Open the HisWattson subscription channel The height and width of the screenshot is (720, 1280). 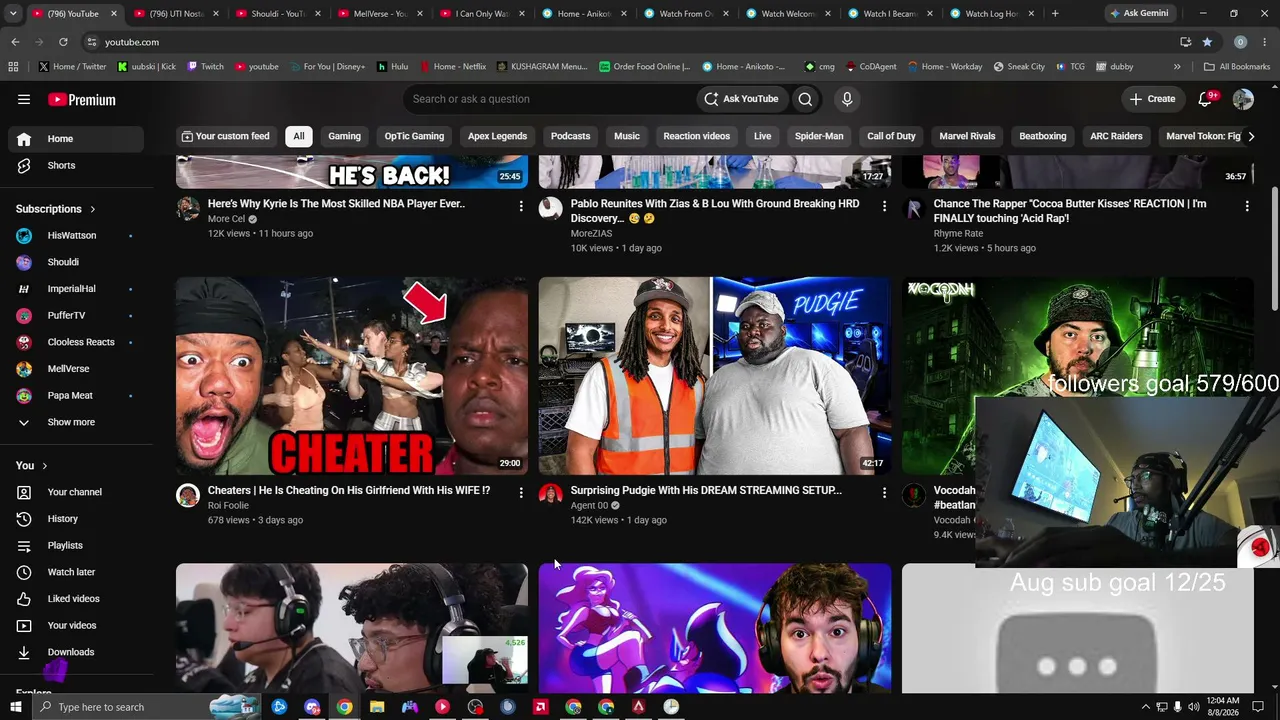[x=76, y=236]
